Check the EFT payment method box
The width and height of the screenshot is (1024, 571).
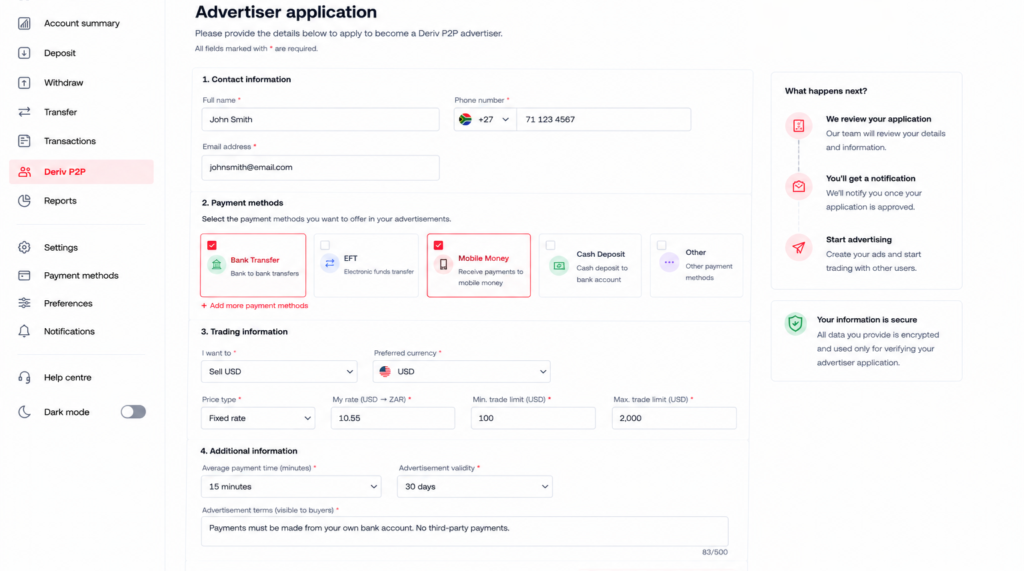coord(325,246)
